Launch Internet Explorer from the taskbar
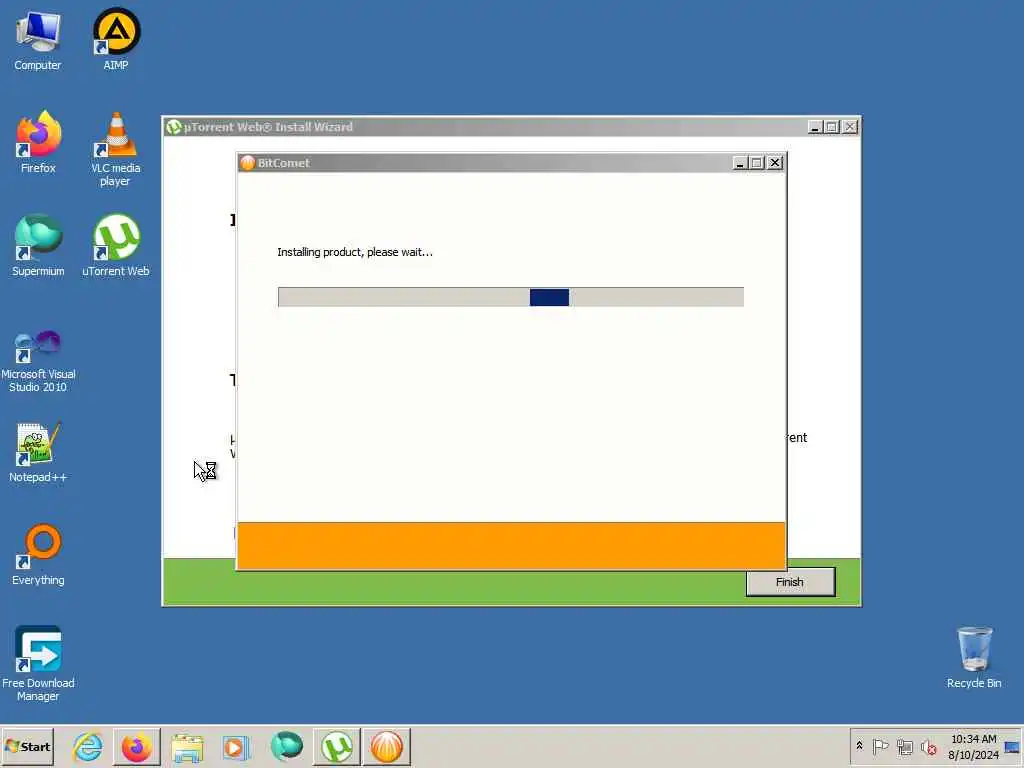Screen dimensions: 1024x768 (x=88, y=746)
